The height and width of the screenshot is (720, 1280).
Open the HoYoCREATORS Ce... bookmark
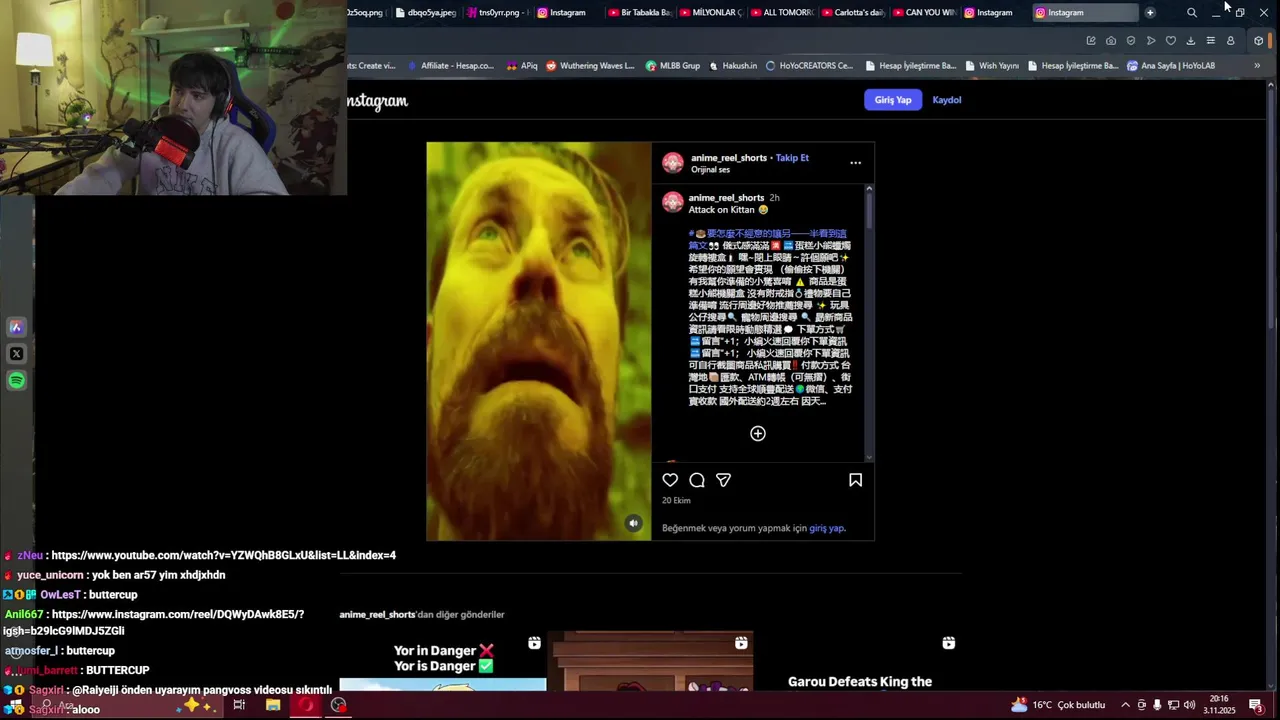pos(809,65)
